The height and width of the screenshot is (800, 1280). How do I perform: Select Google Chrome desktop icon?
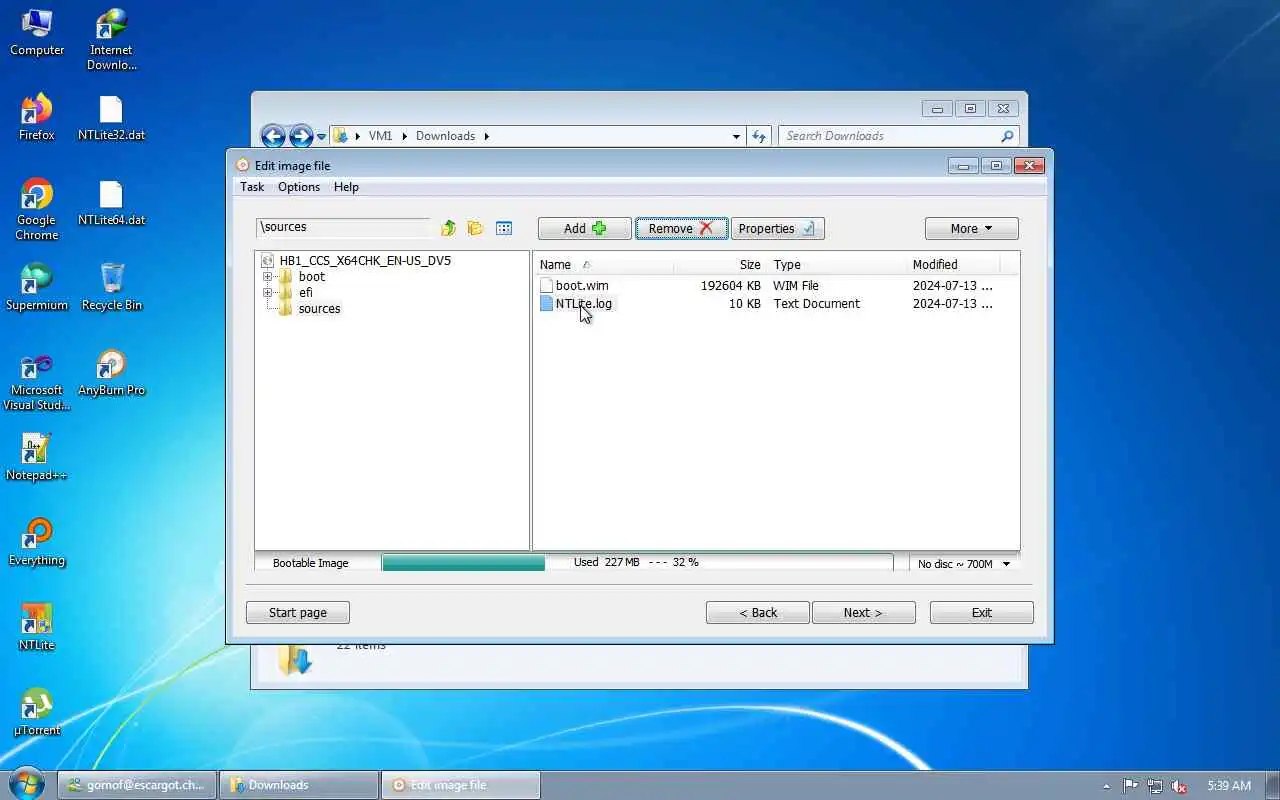click(37, 210)
